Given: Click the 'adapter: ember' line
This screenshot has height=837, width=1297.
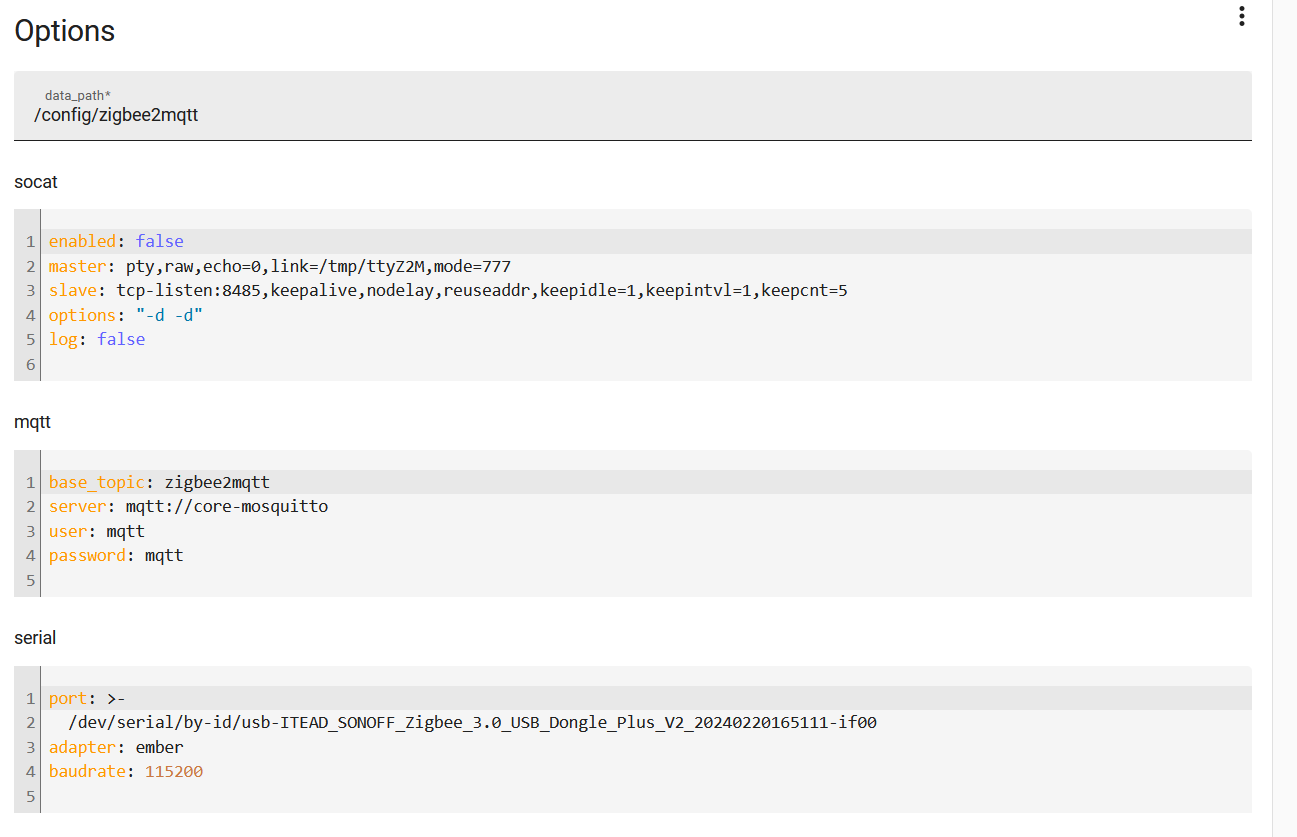Looking at the screenshot, I should pos(116,747).
